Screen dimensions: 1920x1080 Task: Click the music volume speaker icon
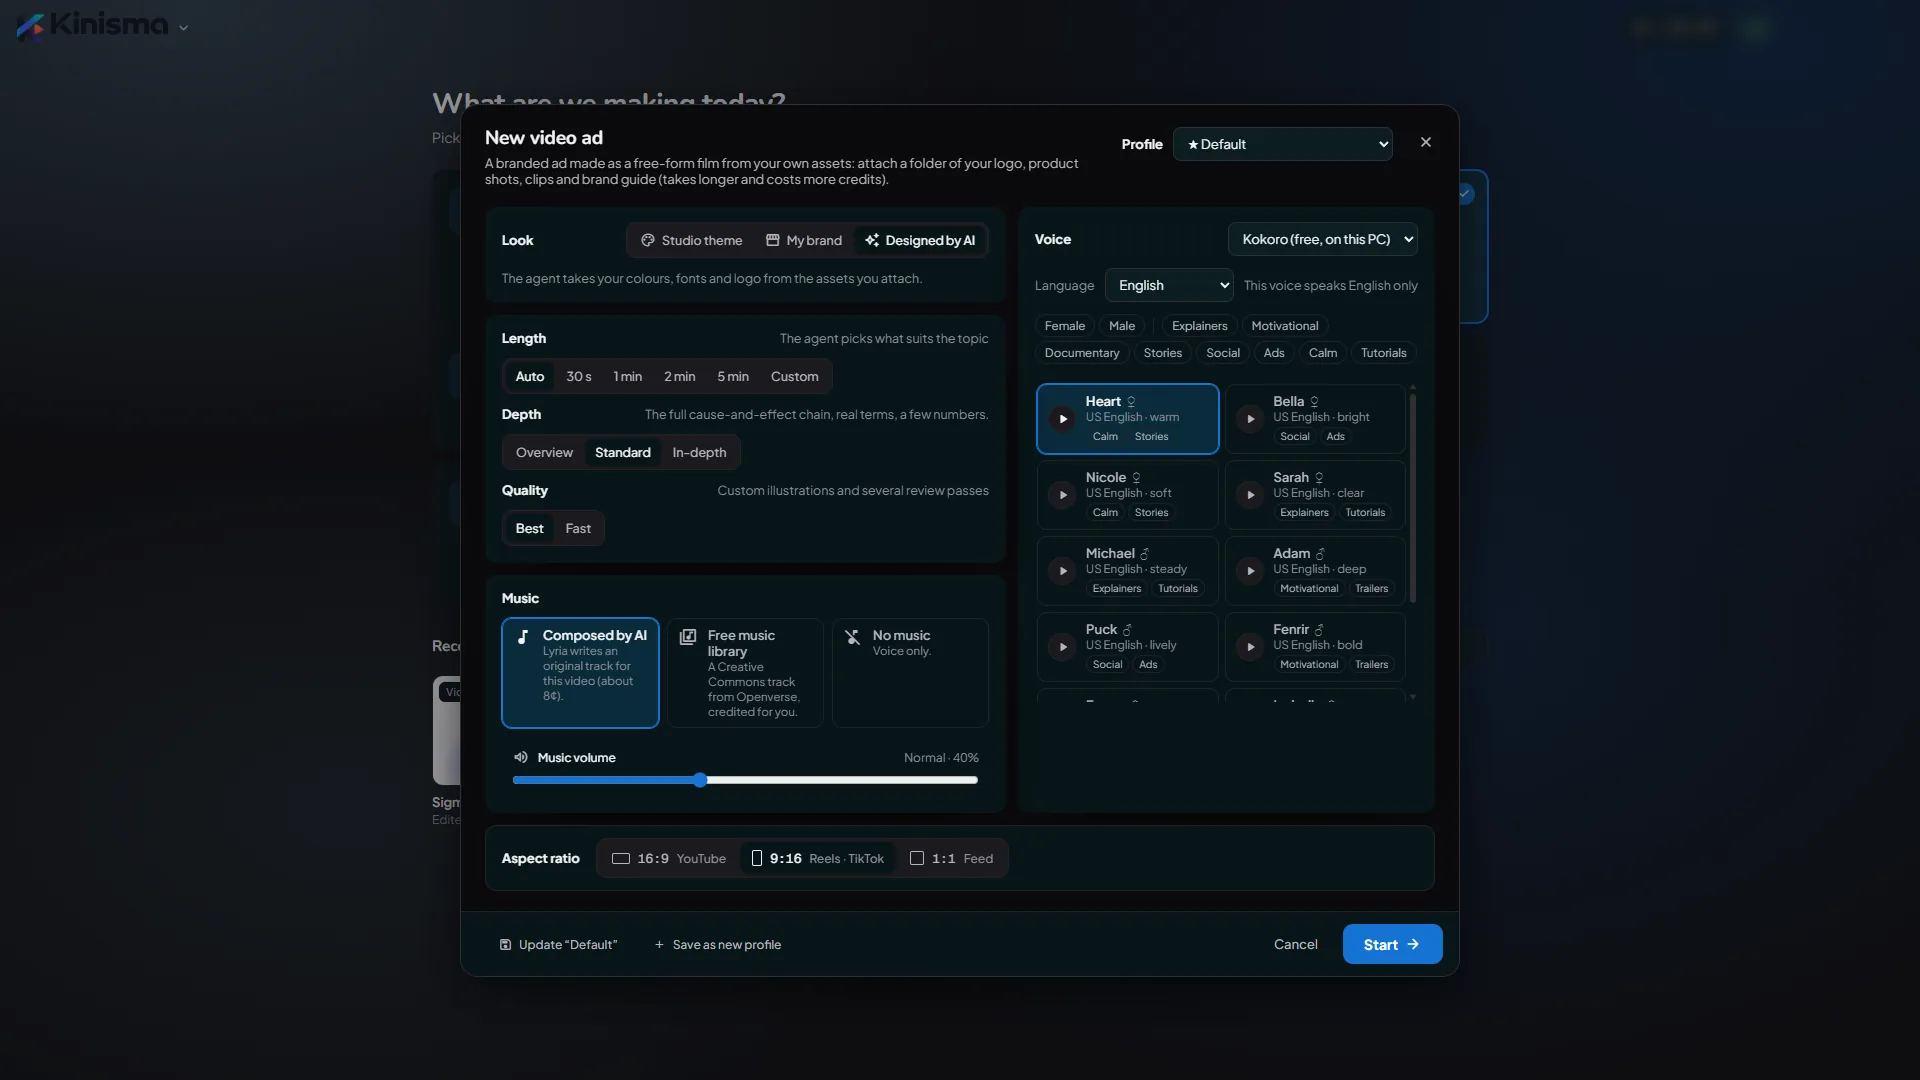point(521,757)
